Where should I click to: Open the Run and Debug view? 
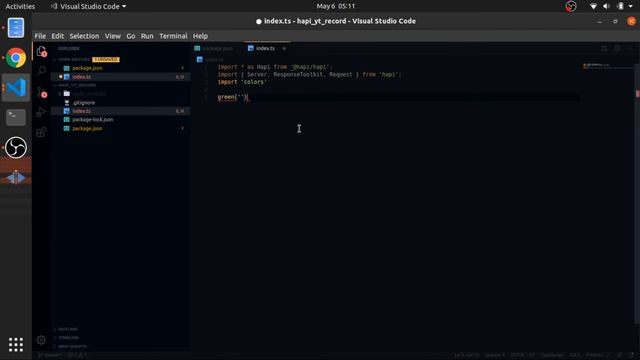coord(41,112)
